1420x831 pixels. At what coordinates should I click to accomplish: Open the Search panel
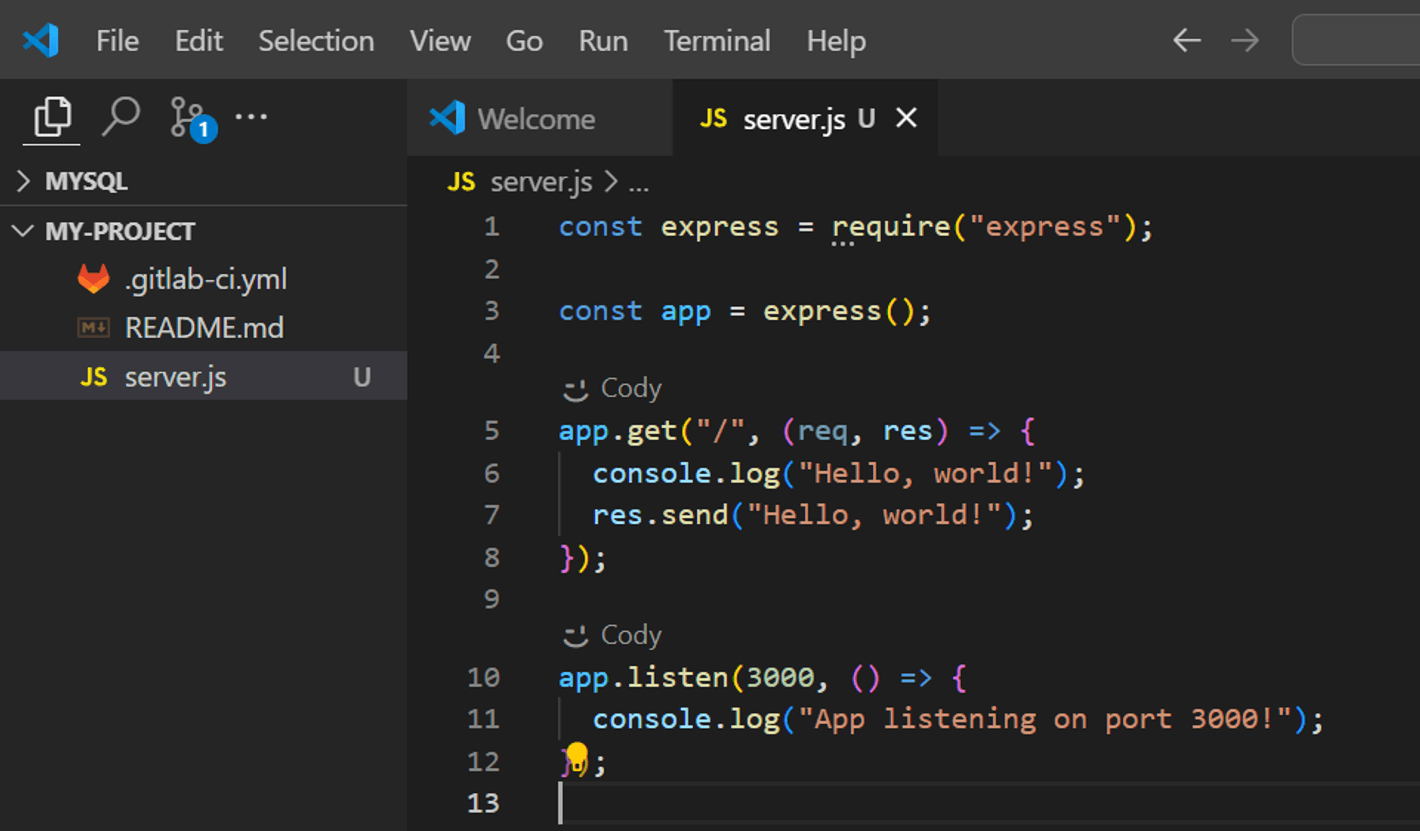121,116
